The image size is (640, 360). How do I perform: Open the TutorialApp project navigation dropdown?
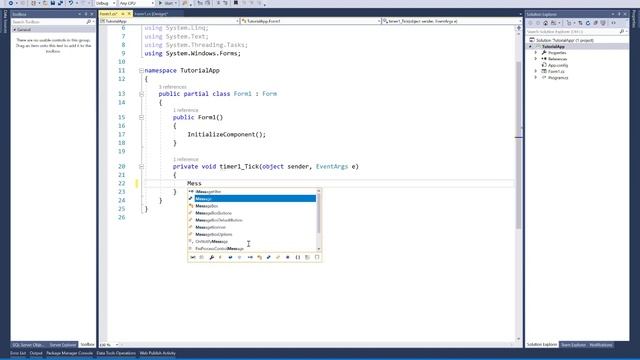coord(169,21)
